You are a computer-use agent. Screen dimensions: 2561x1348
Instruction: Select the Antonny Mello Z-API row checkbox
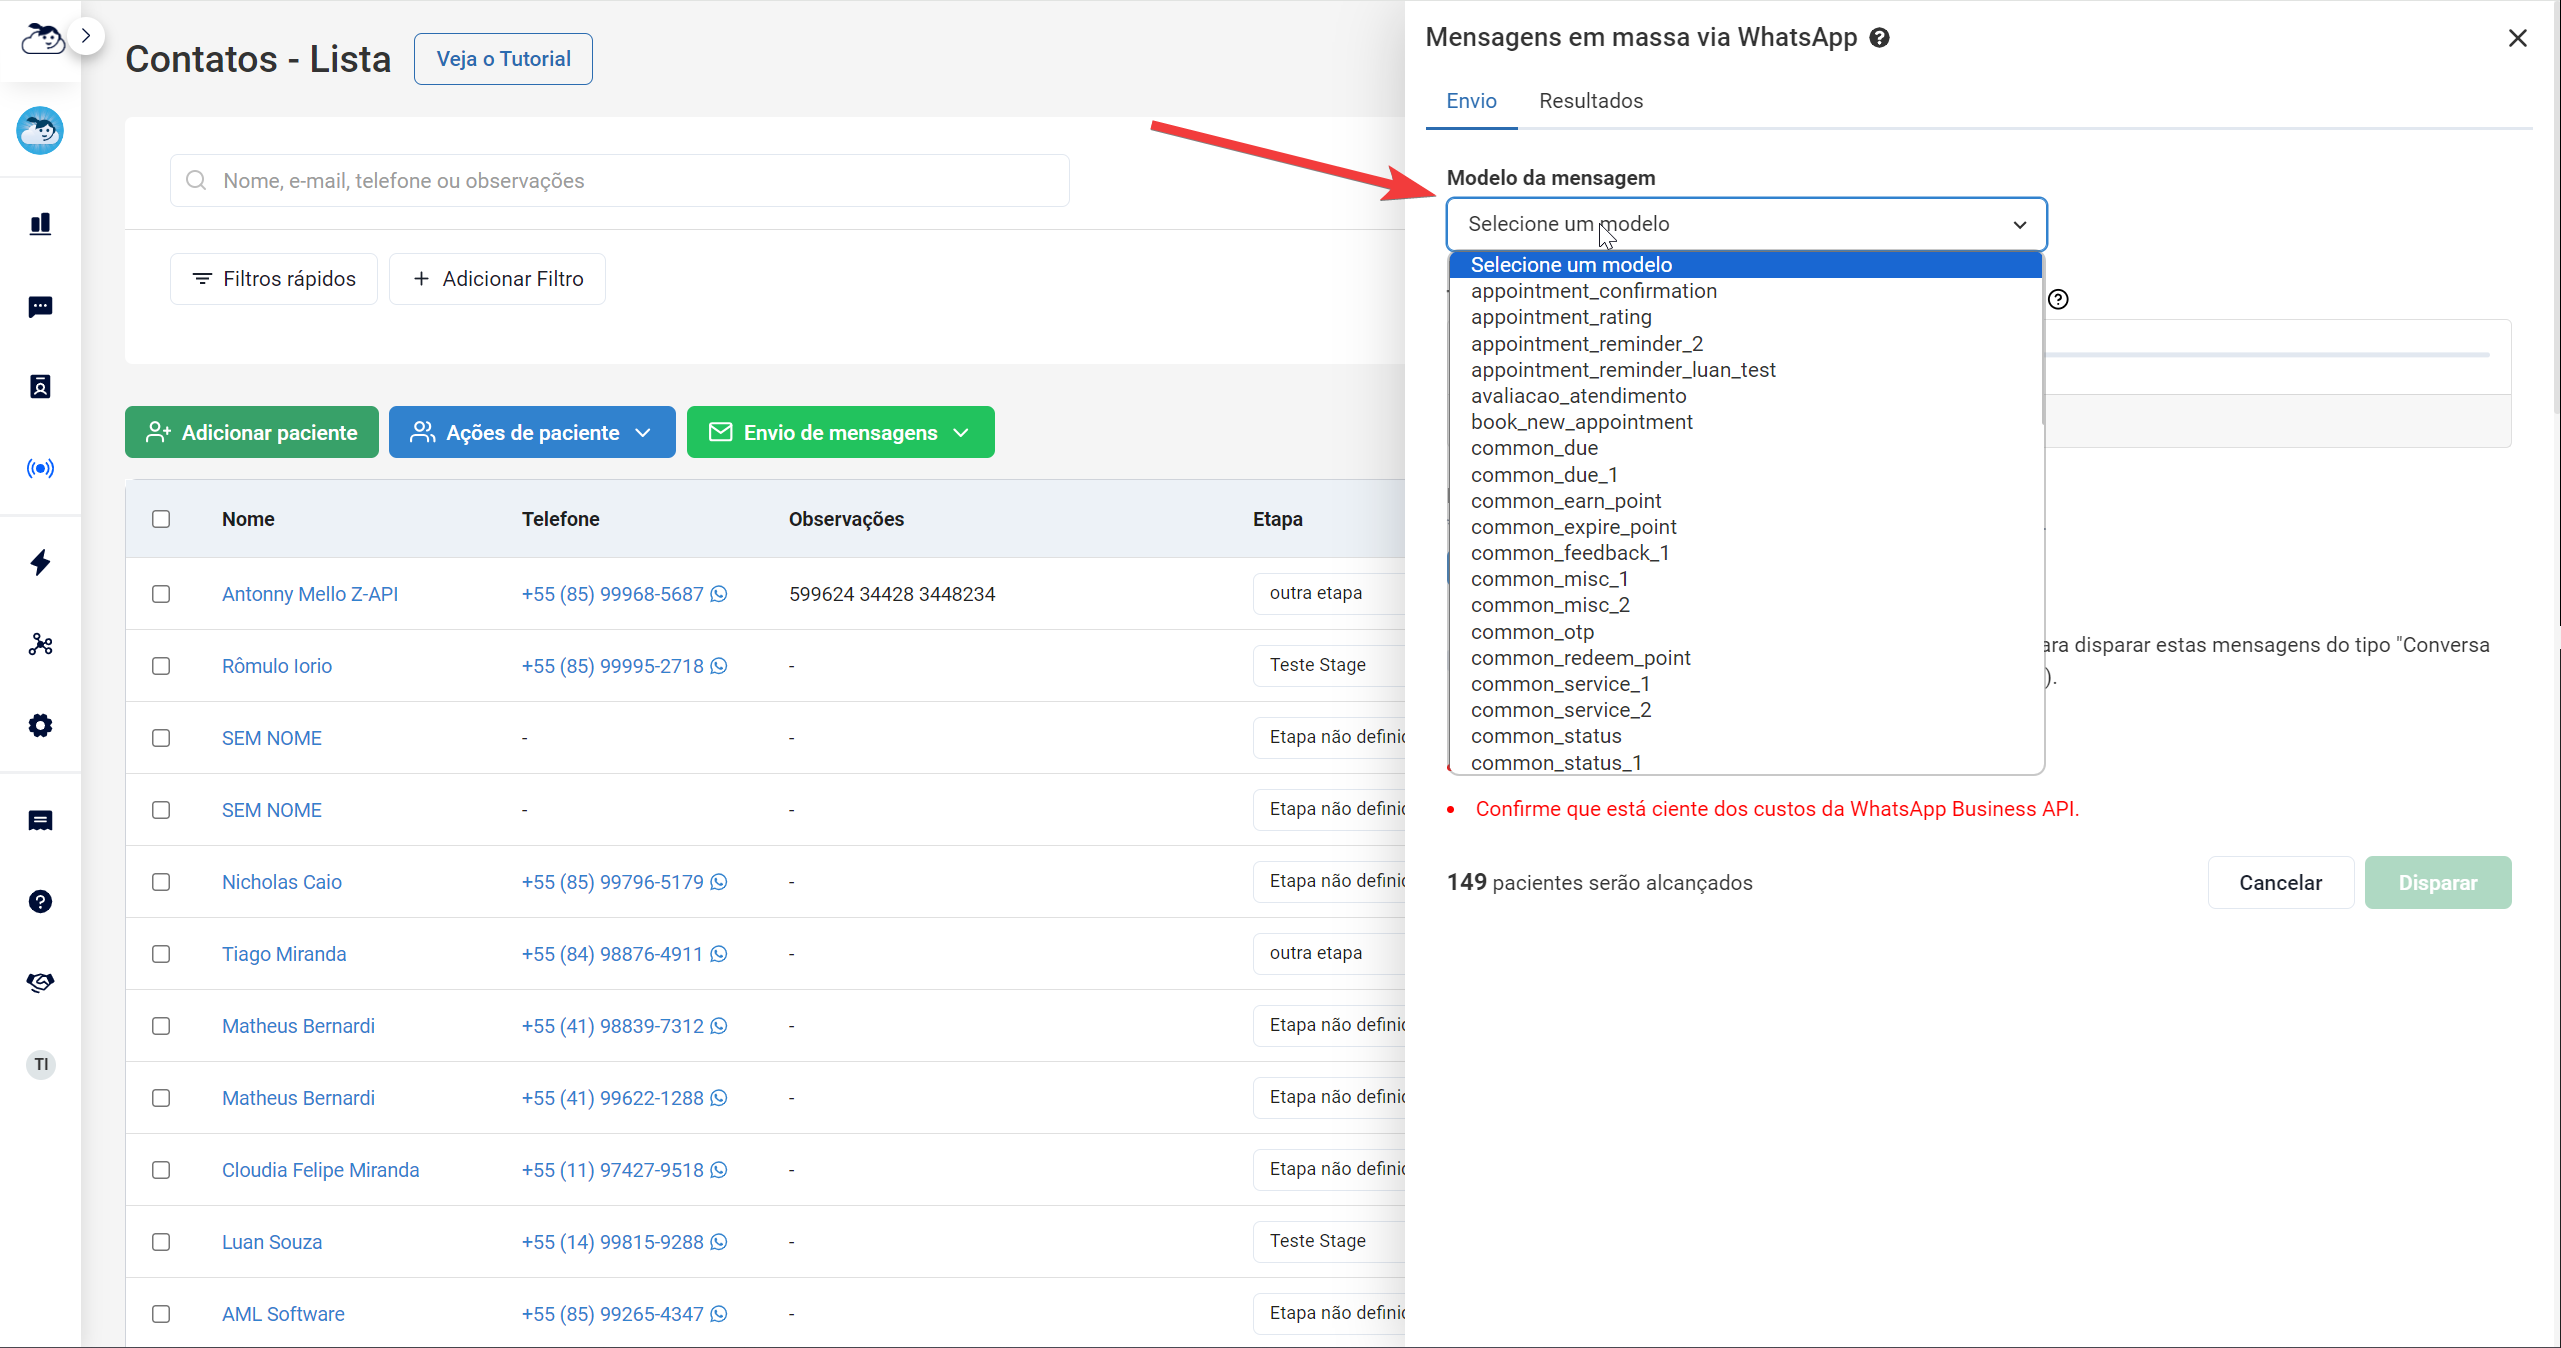[161, 594]
